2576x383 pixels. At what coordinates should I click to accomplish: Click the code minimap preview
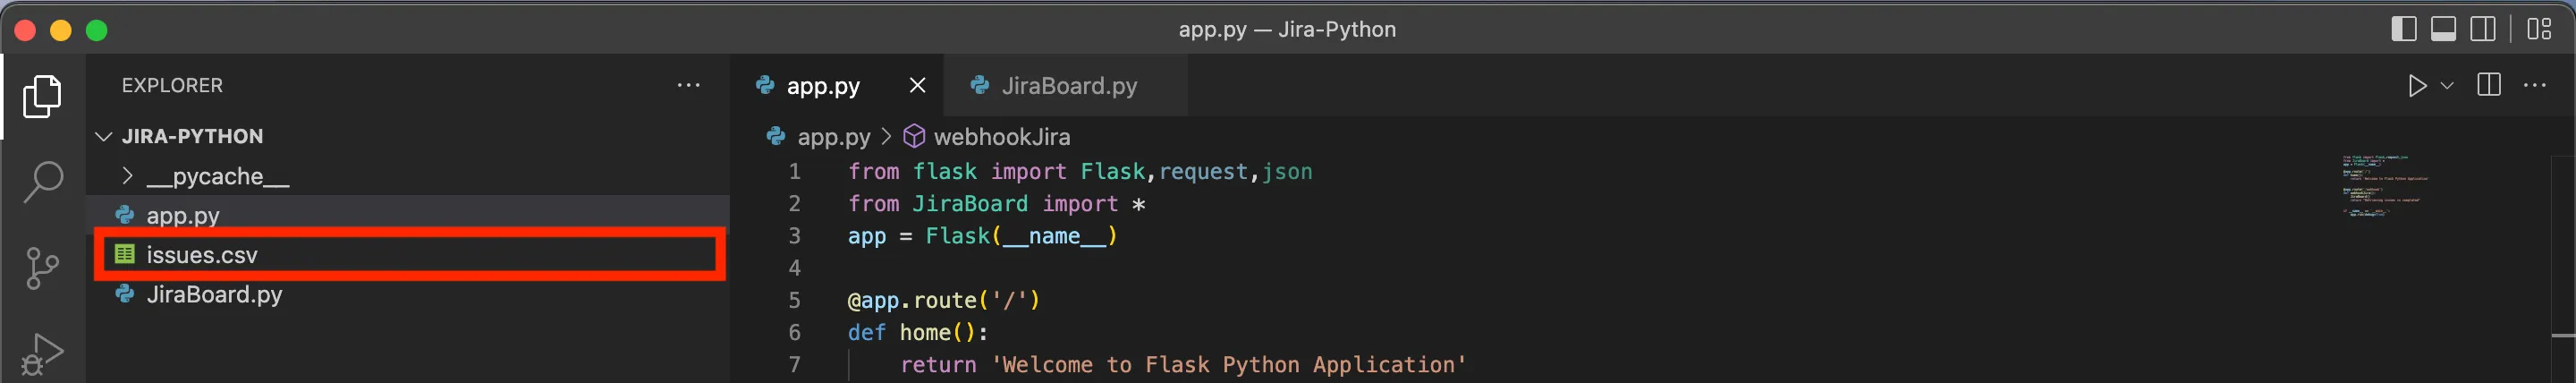coord(2385,186)
